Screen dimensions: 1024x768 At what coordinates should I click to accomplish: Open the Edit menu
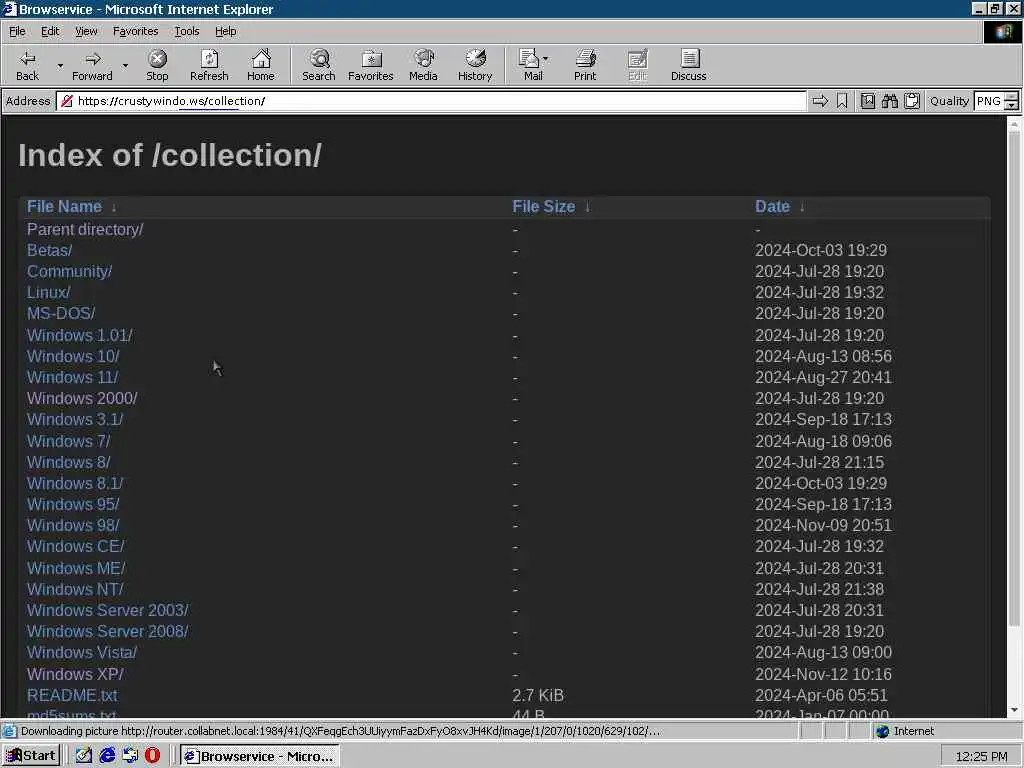[50, 31]
